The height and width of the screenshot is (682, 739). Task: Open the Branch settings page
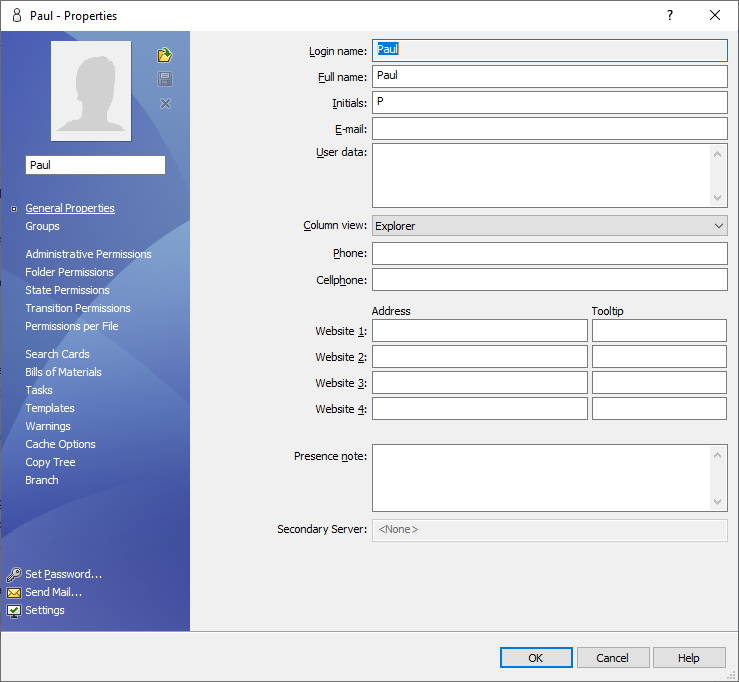point(42,480)
